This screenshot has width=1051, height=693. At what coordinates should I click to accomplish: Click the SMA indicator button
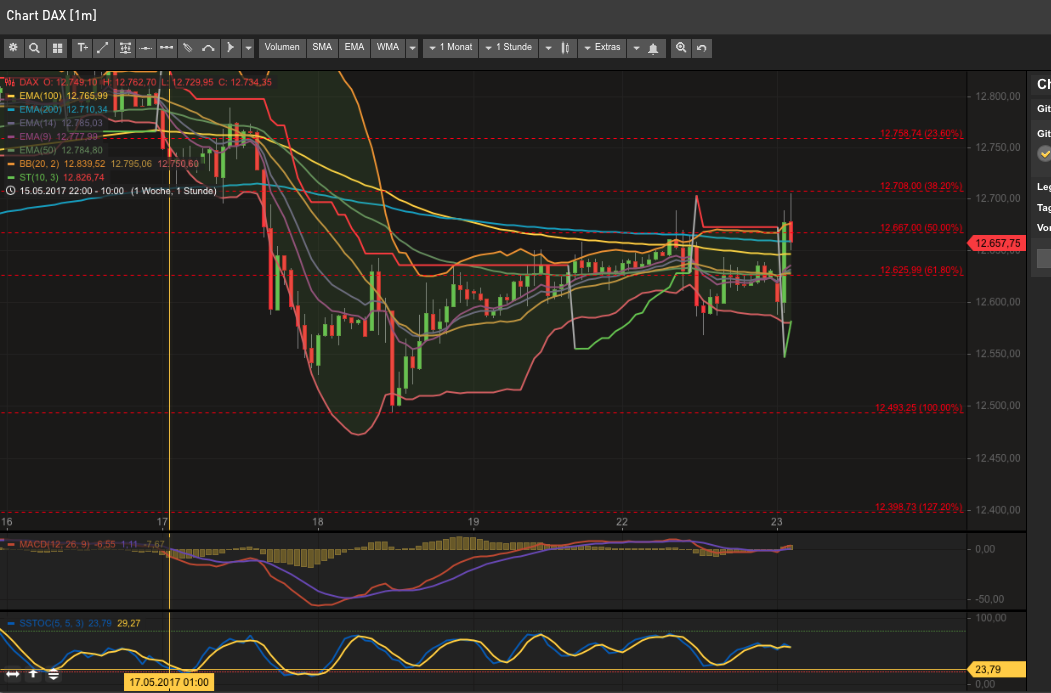pos(322,47)
